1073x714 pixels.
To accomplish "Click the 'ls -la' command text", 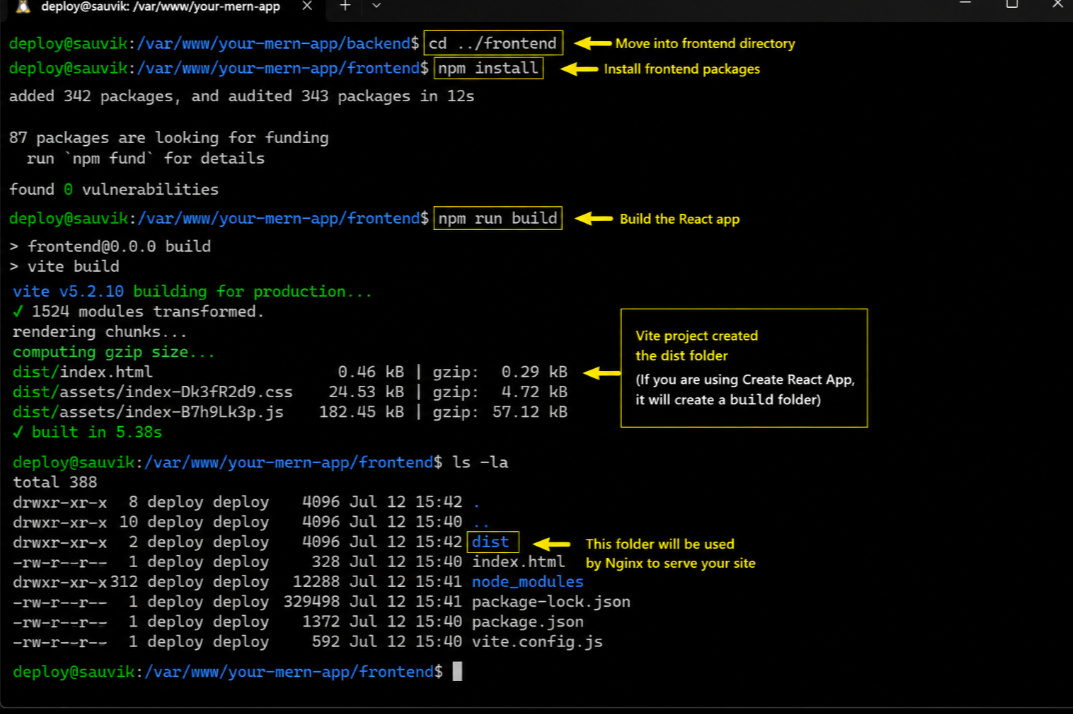I will tap(480, 463).
